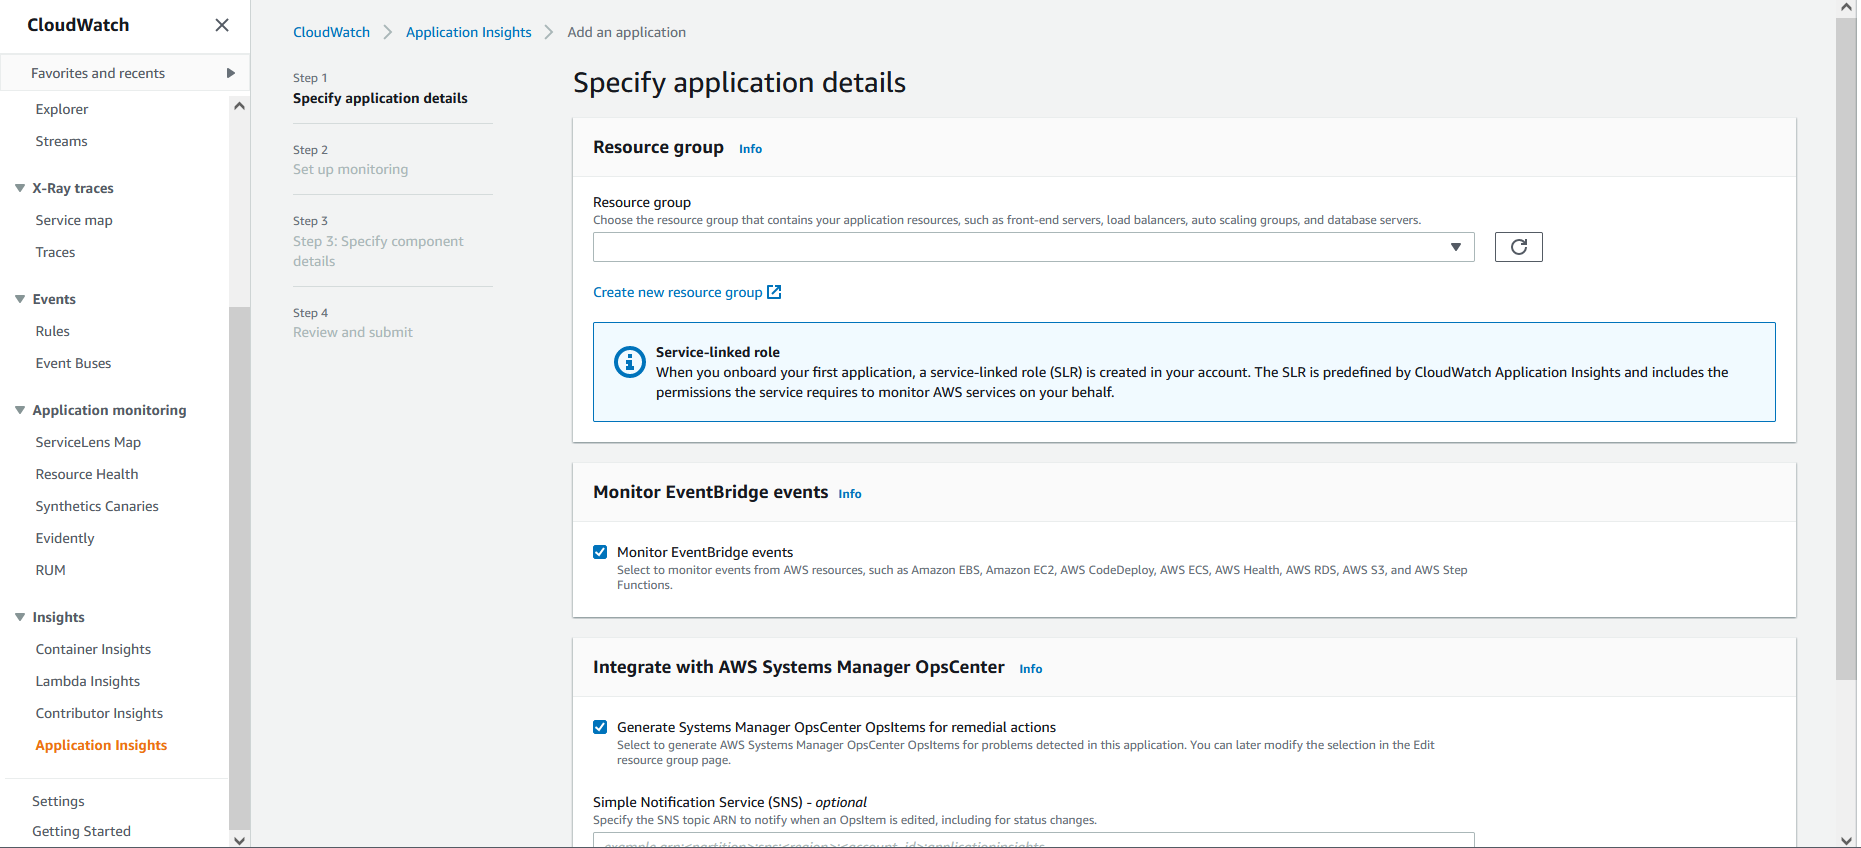Uncheck Monitor EventBridge events checkbox
This screenshot has width=1861, height=848.
click(x=600, y=552)
